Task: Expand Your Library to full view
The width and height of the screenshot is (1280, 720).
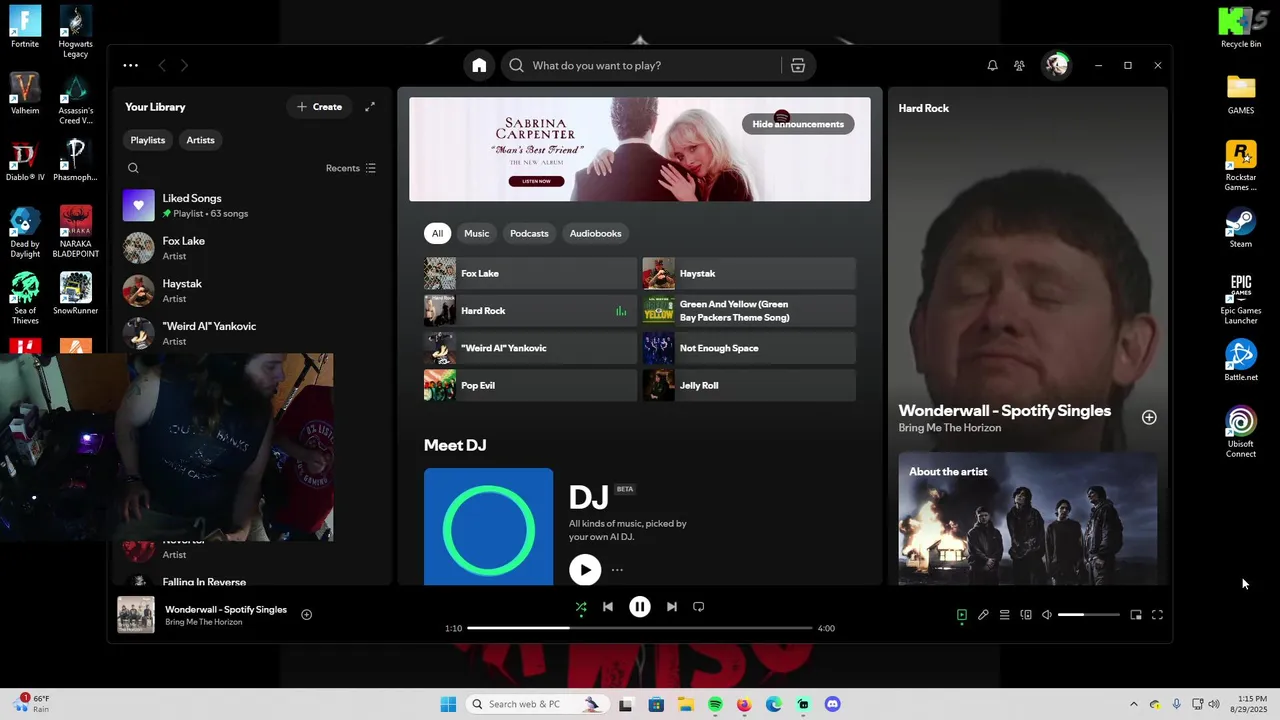Action: coord(370,107)
